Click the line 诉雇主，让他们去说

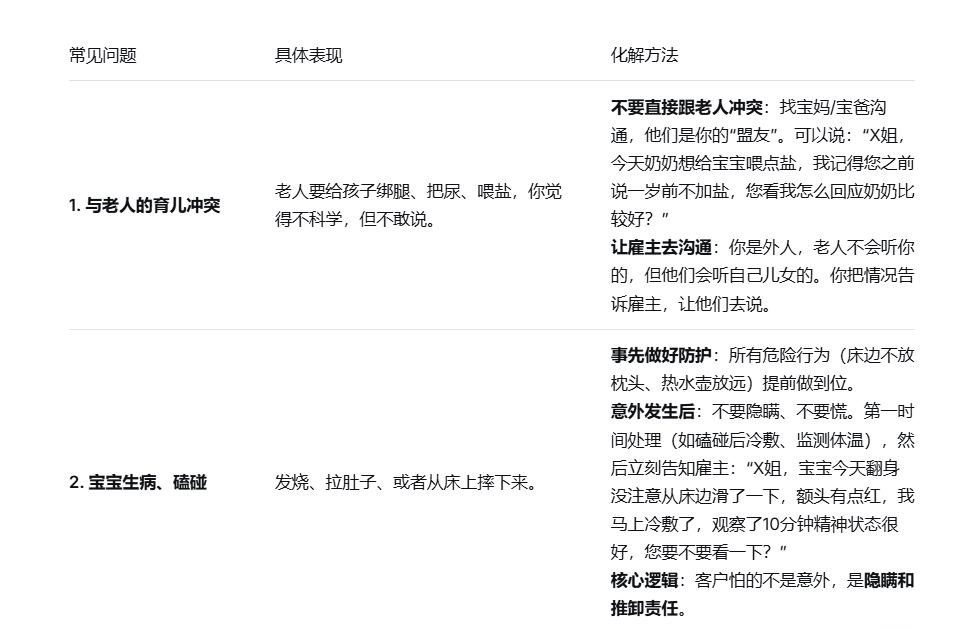coord(691,304)
